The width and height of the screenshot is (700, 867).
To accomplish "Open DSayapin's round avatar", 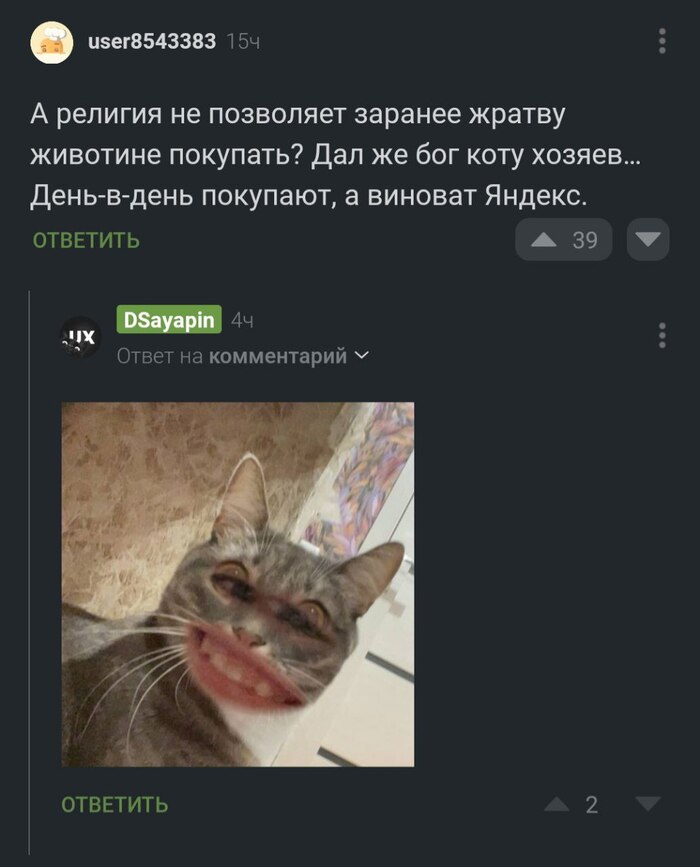I will (80, 337).
